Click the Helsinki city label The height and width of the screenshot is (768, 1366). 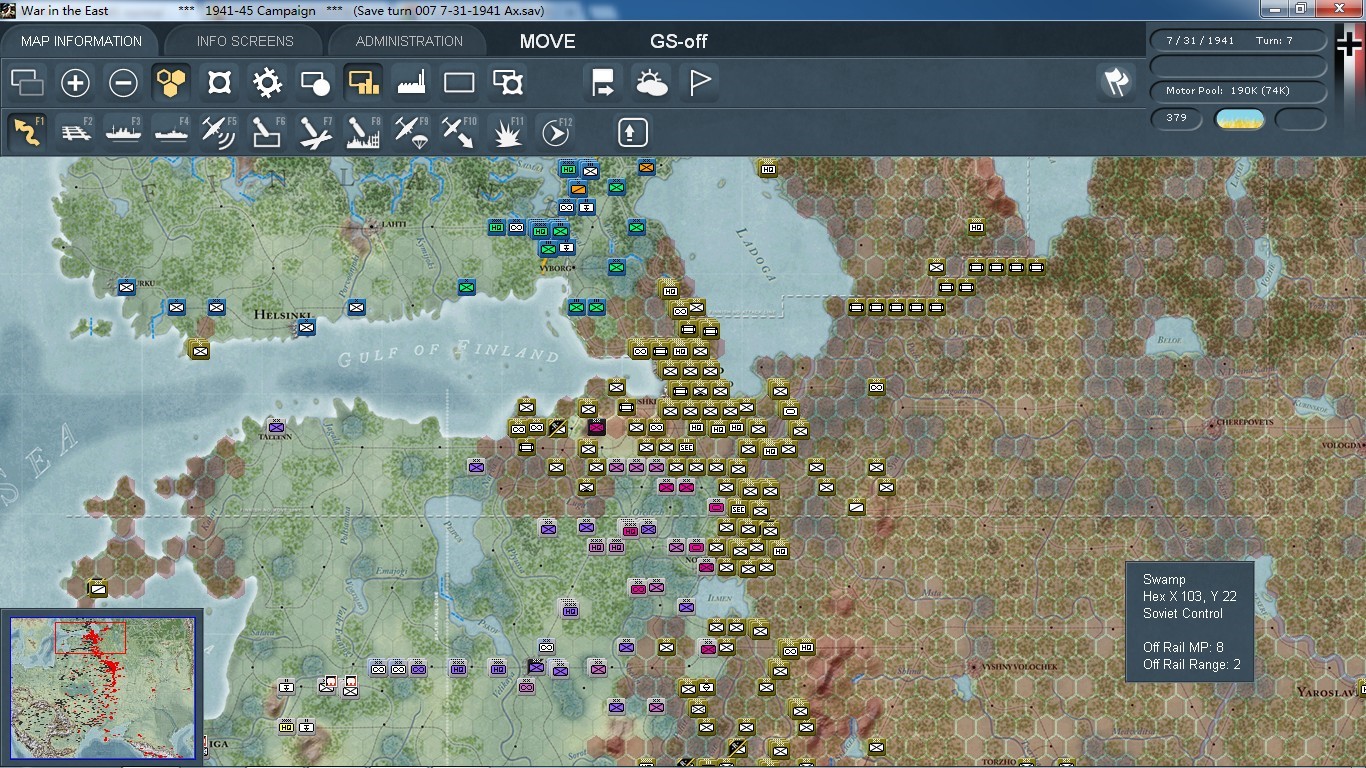point(284,314)
